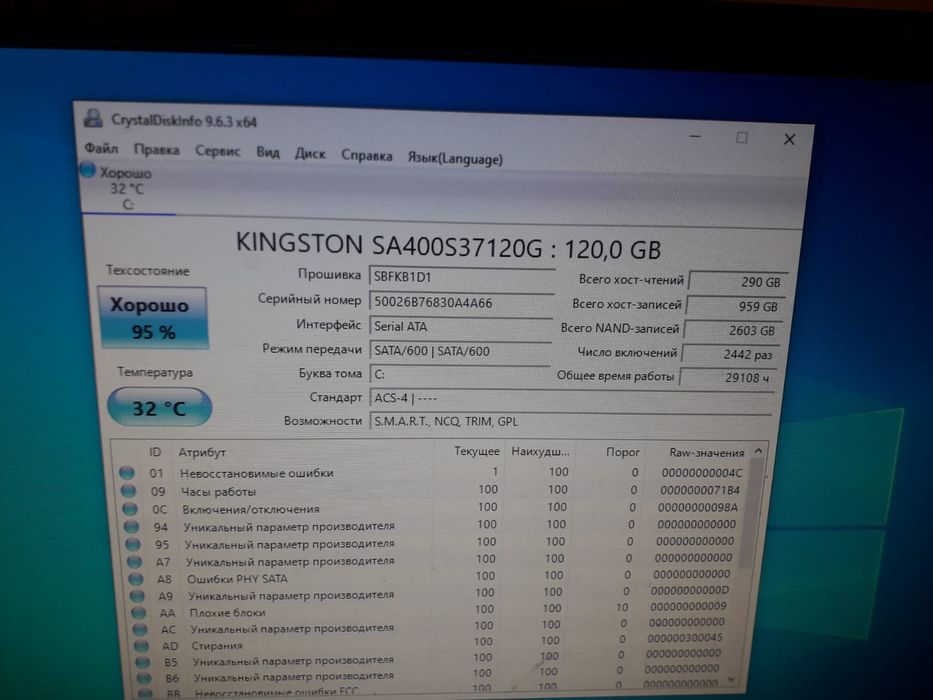Click status icon of attribute AC row
The image size is (933, 700).
click(140, 629)
